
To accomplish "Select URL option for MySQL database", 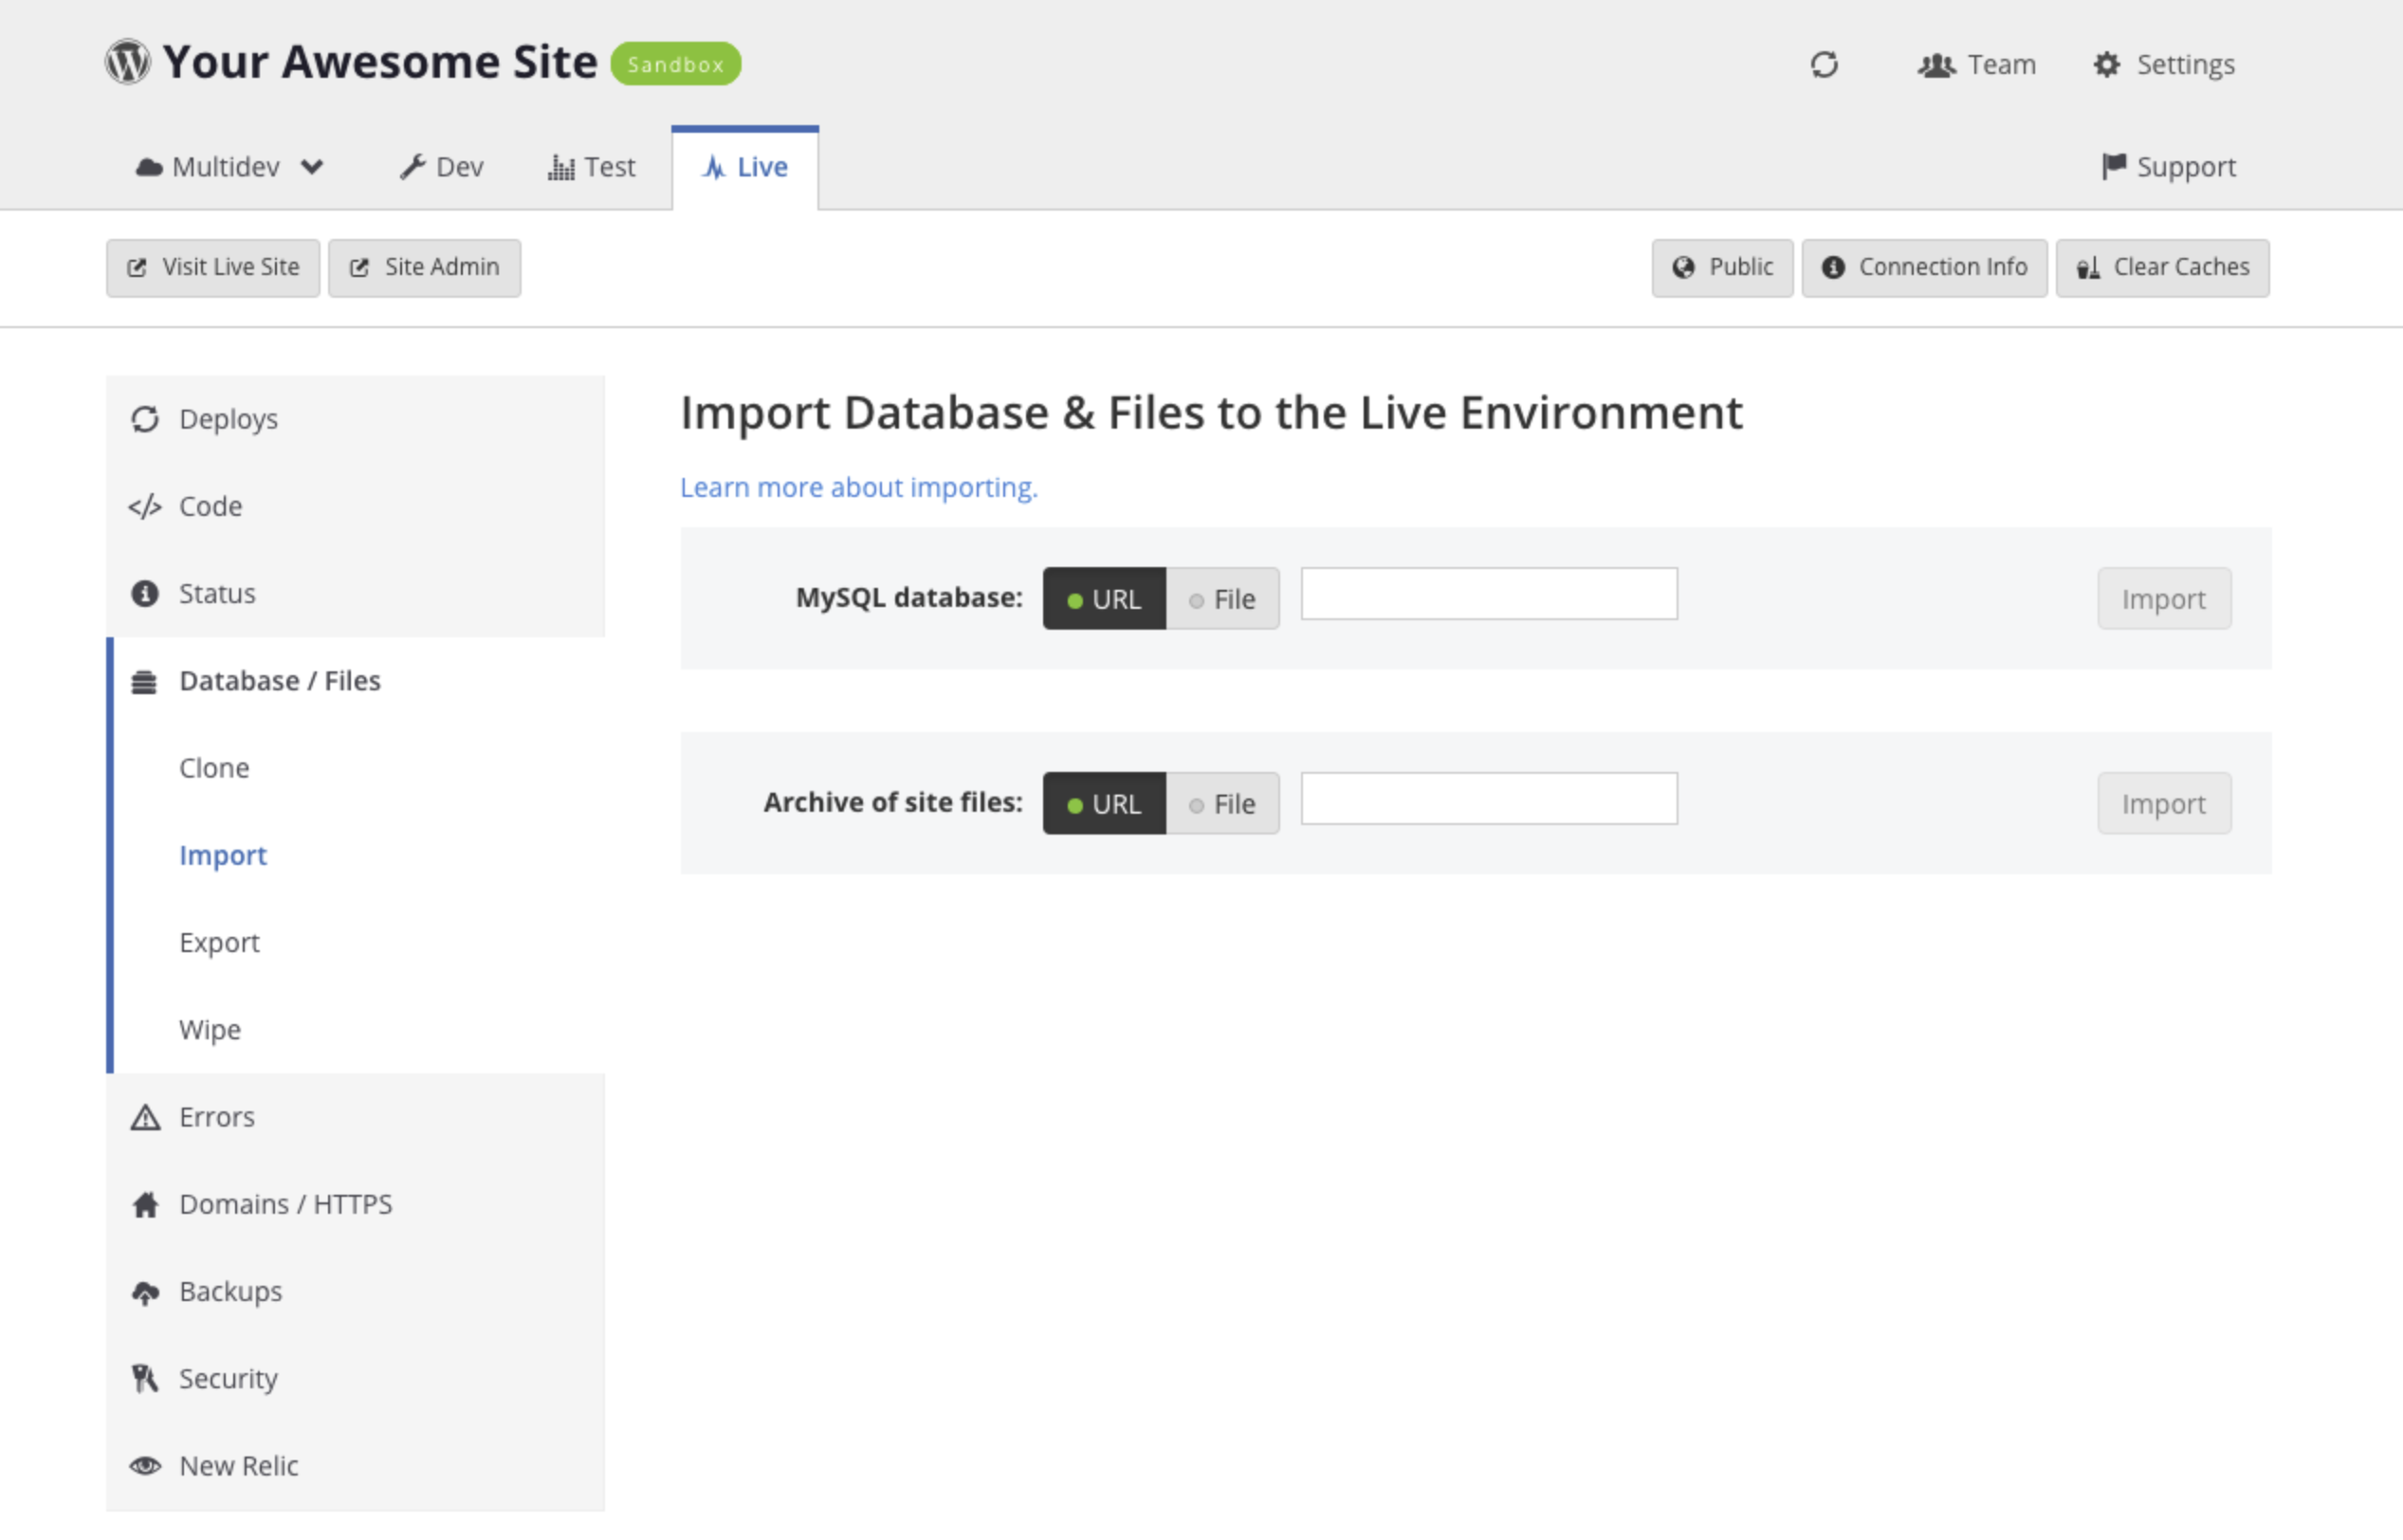I will pyautogui.click(x=1104, y=599).
